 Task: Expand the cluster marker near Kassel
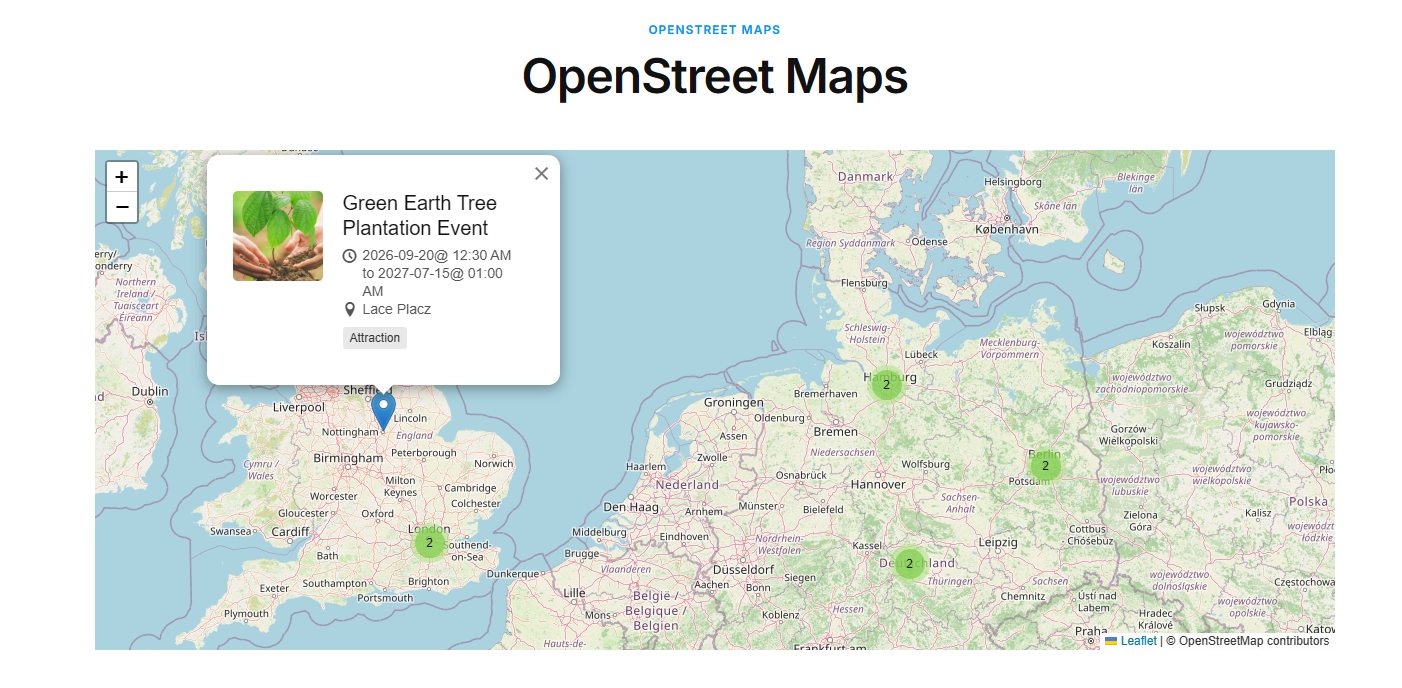pos(909,564)
